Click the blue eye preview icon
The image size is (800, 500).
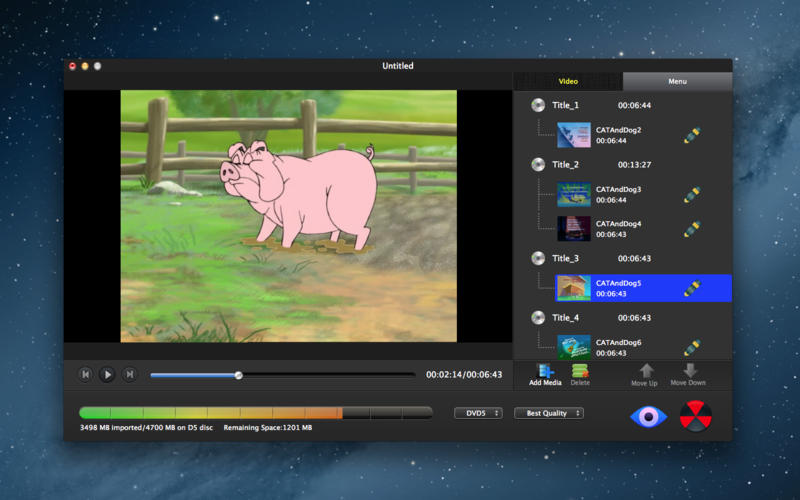pyautogui.click(x=648, y=416)
